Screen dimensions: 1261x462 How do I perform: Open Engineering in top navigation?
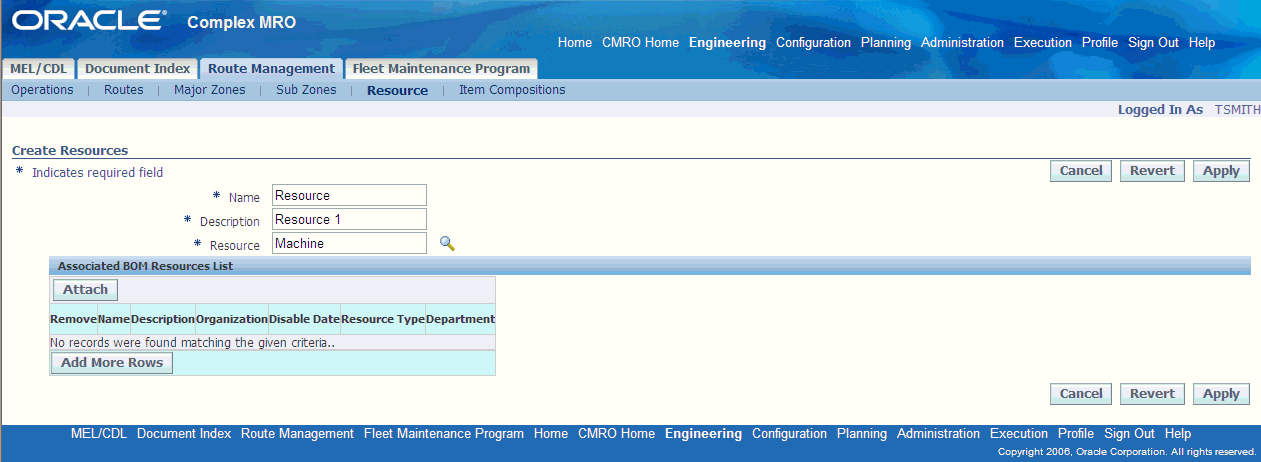[727, 43]
